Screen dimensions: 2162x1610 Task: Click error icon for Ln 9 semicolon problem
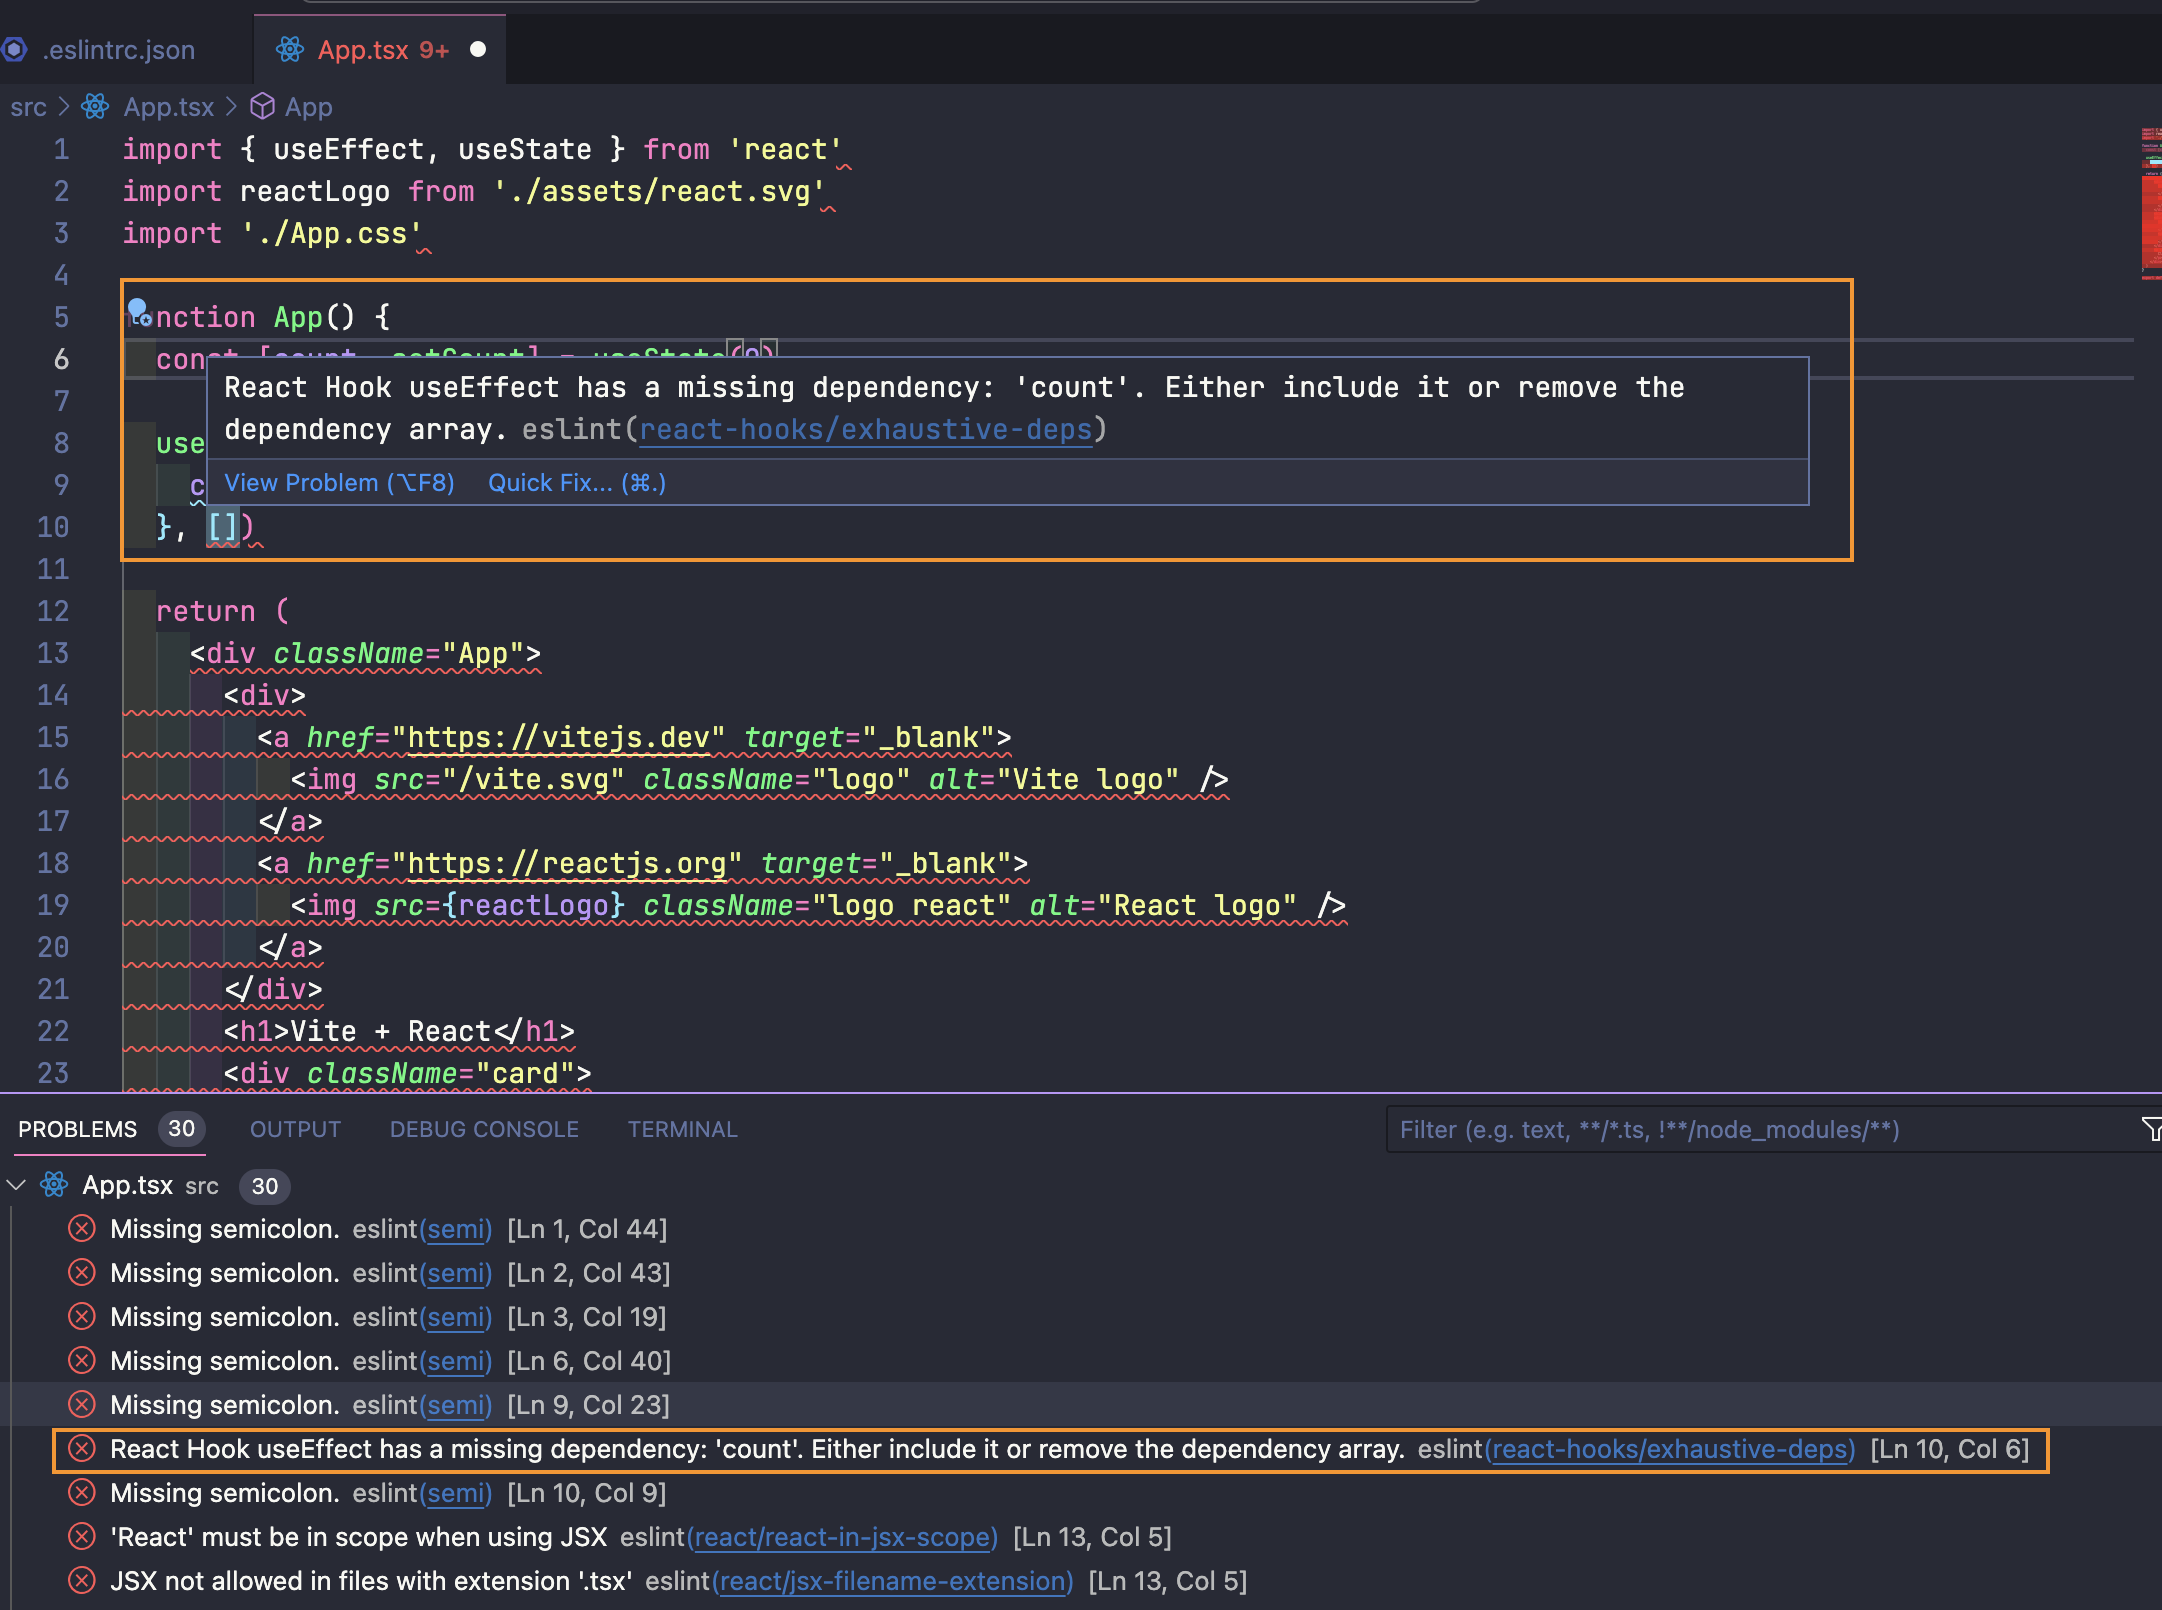coord(82,1404)
